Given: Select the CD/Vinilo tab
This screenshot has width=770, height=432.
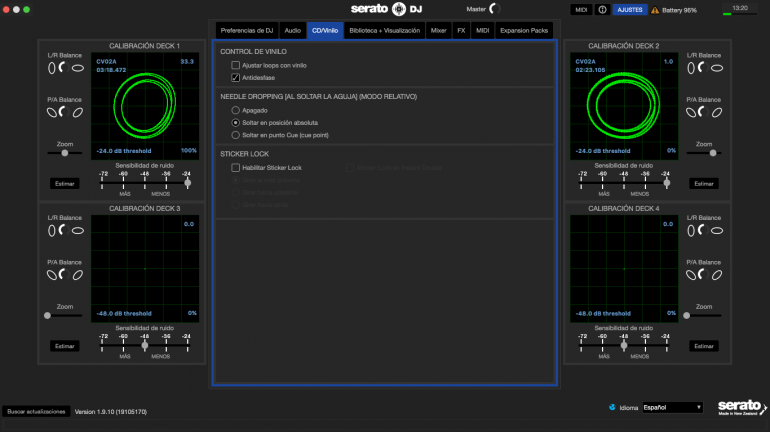Looking at the screenshot, I should pos(325,30).
